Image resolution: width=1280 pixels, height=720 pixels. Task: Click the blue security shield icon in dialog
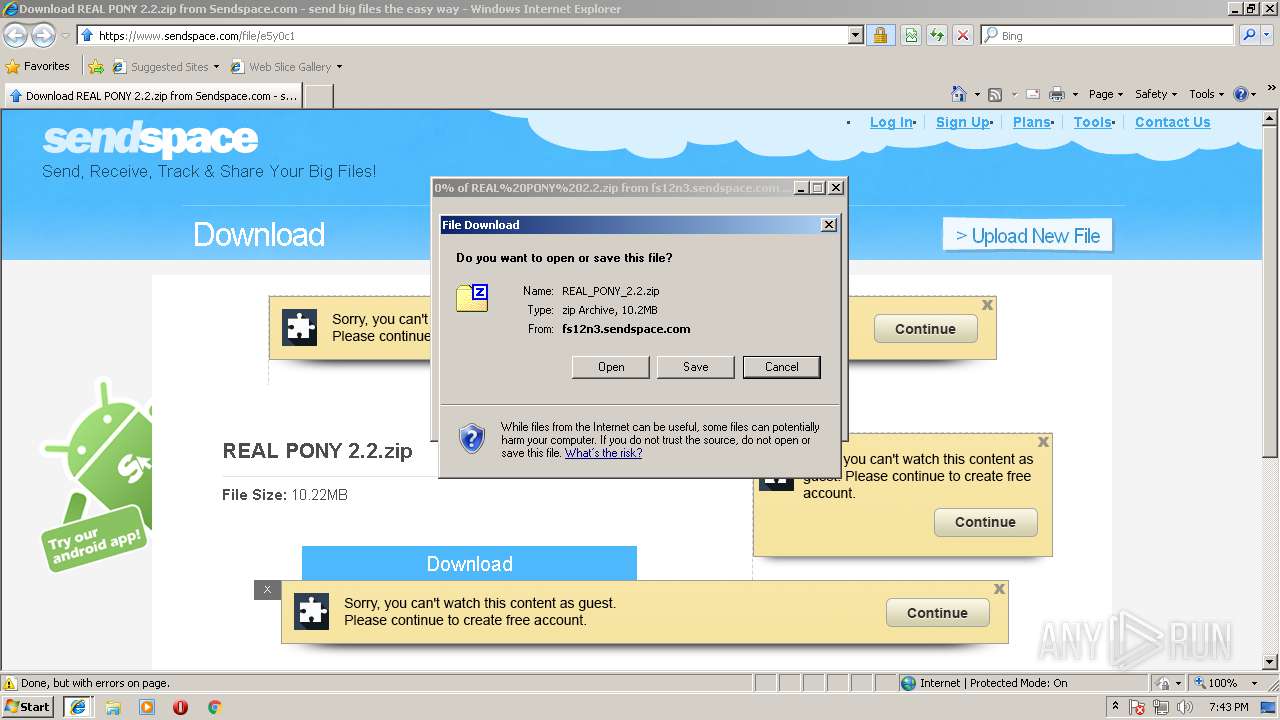[x=472, y=438]
